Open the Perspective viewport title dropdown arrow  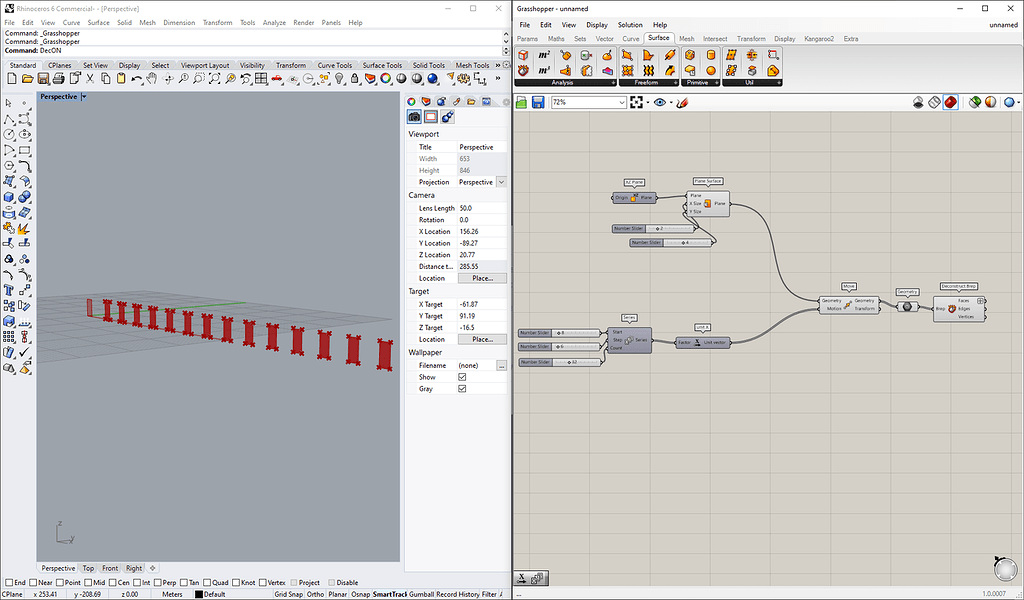[x=83, y=96]
